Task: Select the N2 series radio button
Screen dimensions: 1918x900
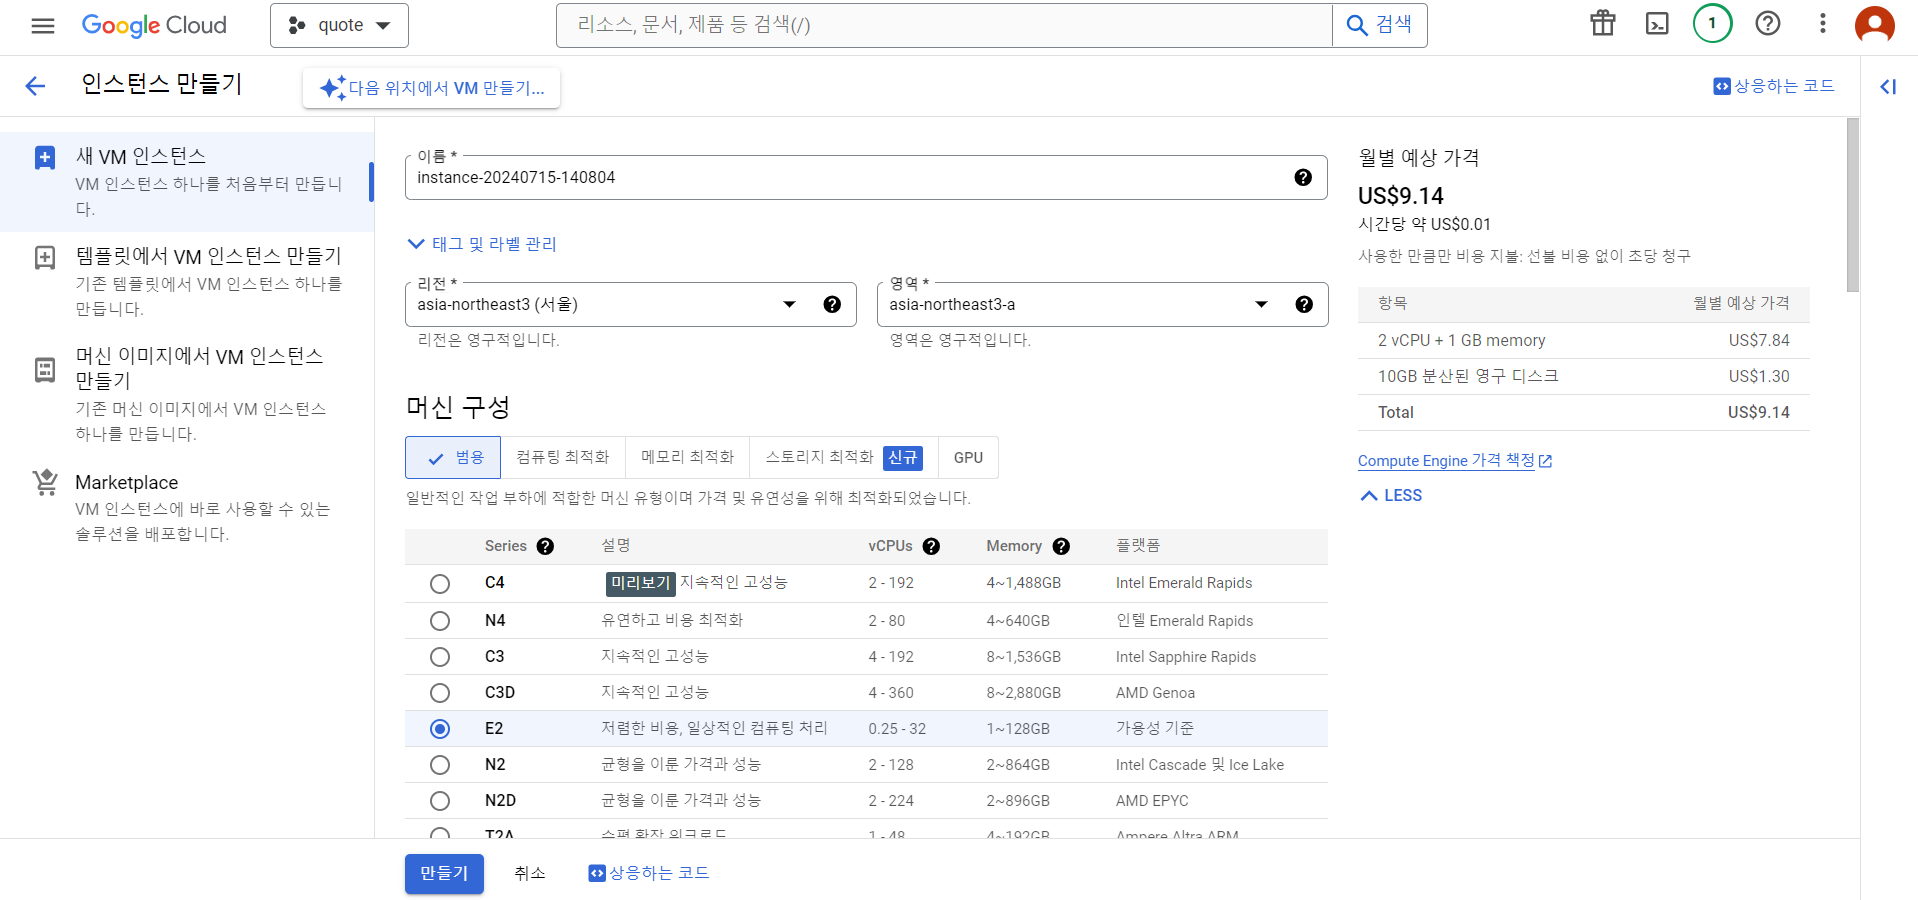Action: (440, 765)
